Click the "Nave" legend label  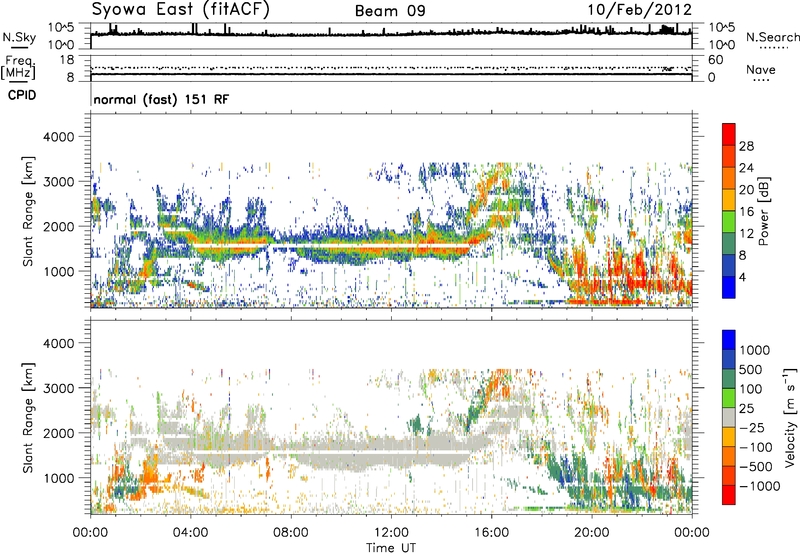(761, 70)
